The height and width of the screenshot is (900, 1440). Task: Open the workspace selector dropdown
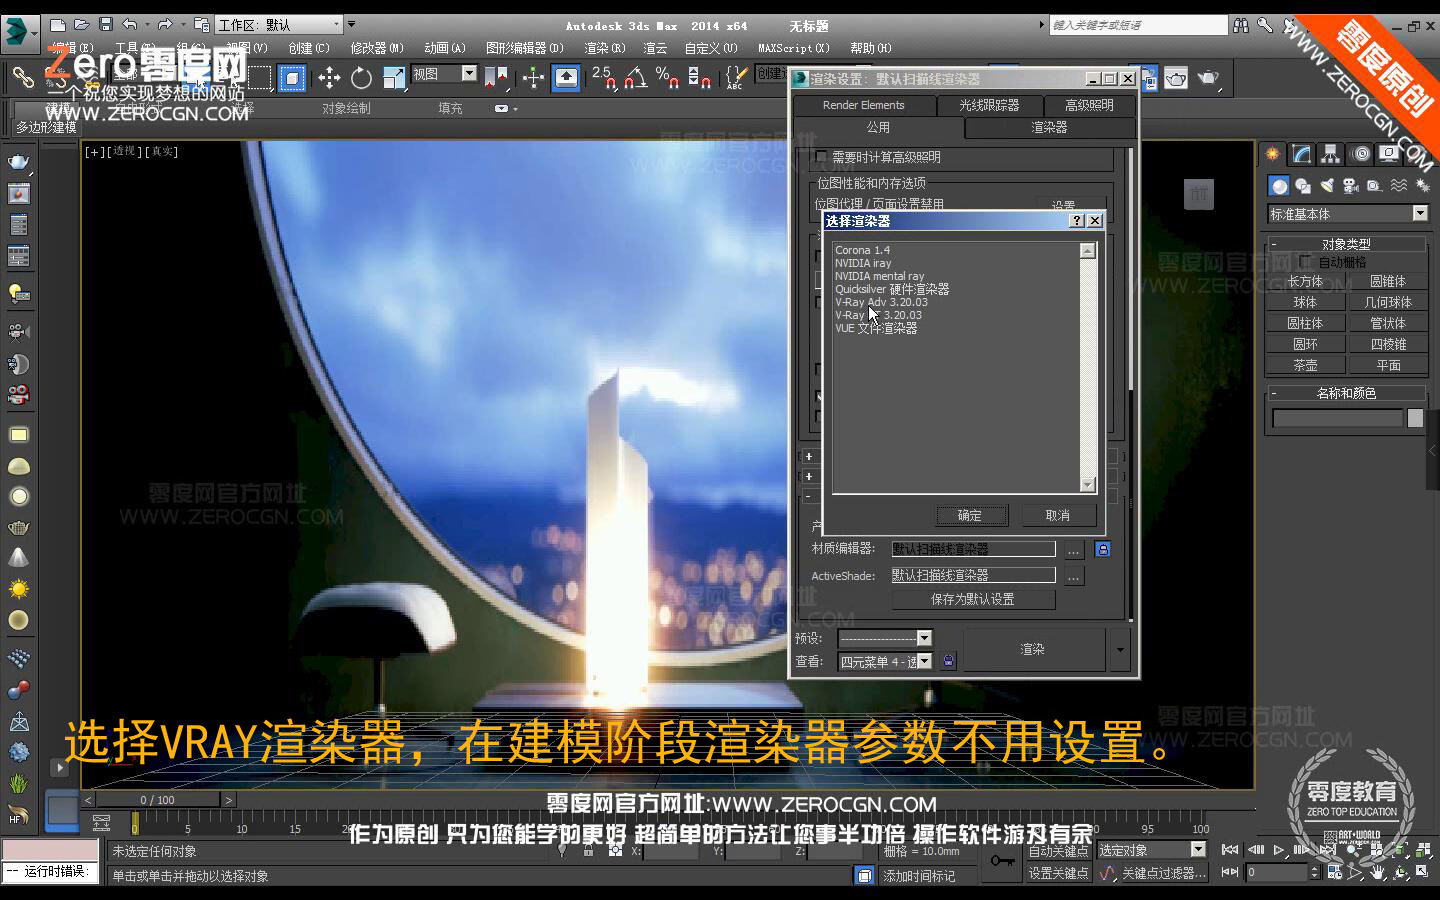[x=279, y=25]
